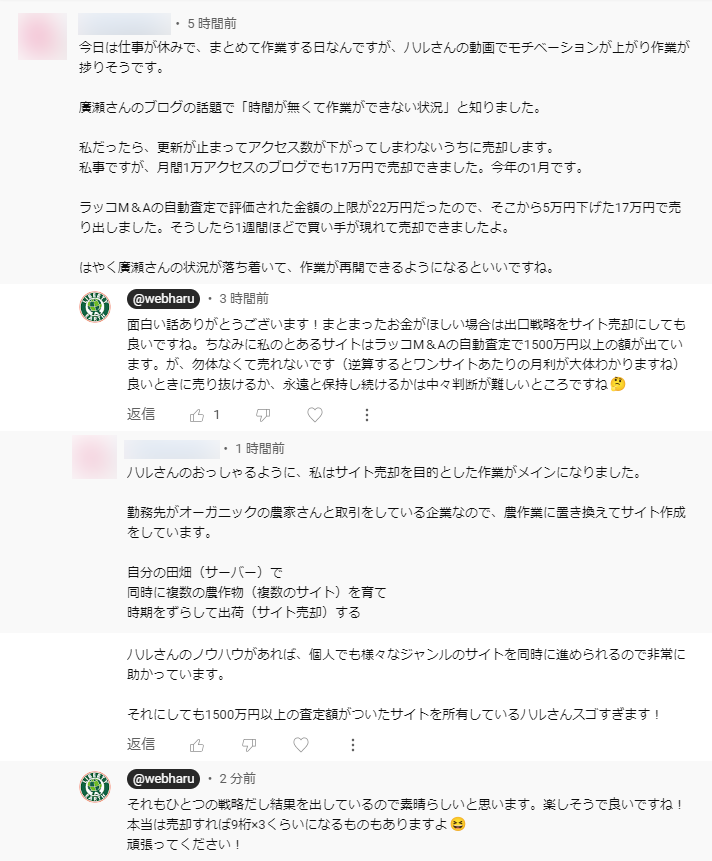Open @webharu channel name on 3 時間前 reply
The image size is (712, 861).
click(164, 299)
